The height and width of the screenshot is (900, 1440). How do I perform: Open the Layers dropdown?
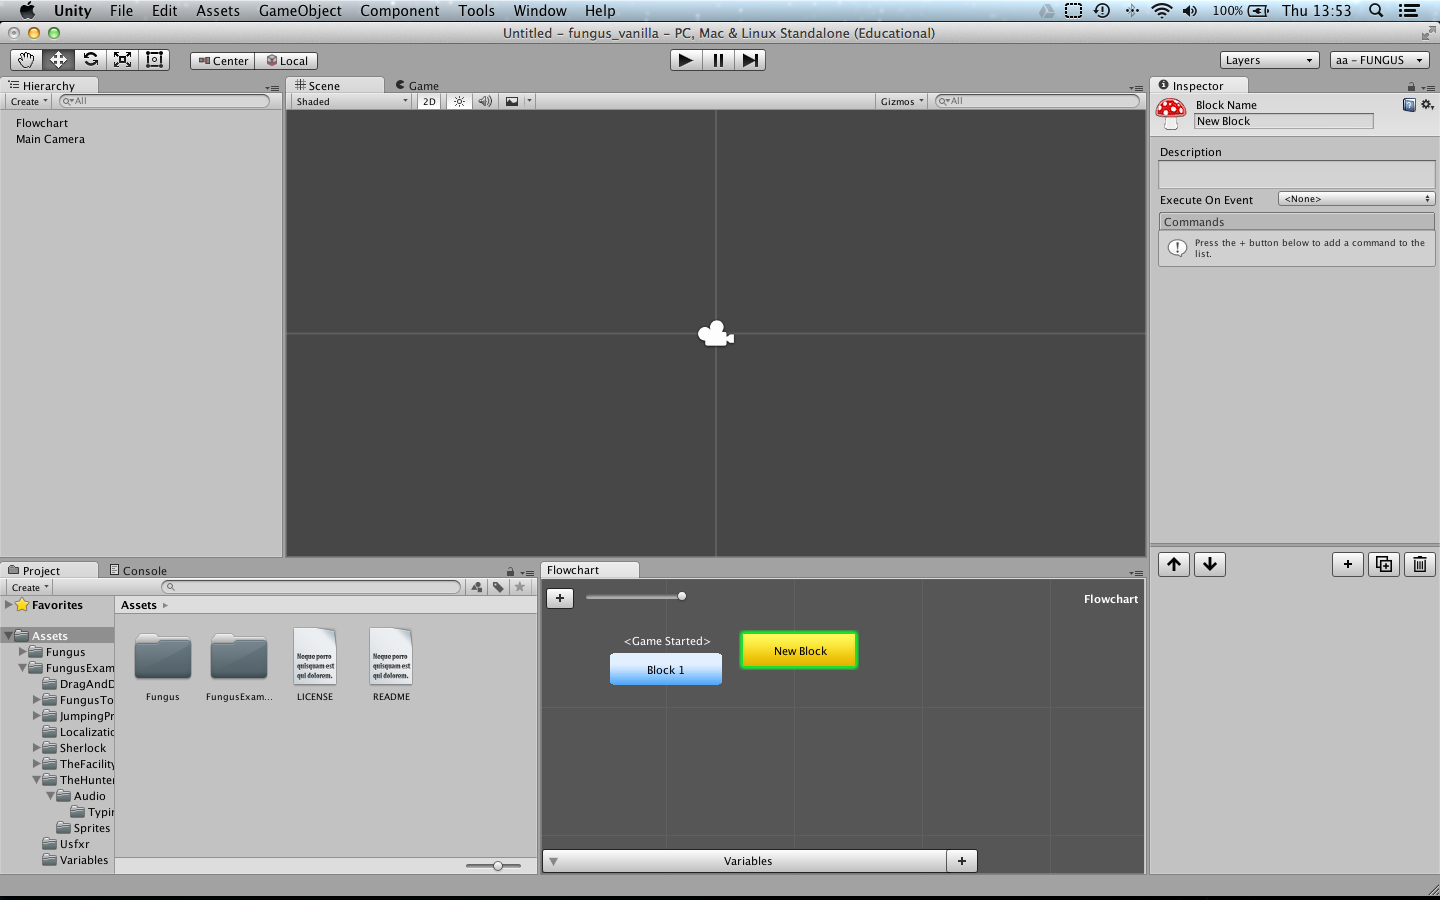tap(1270, 60)
